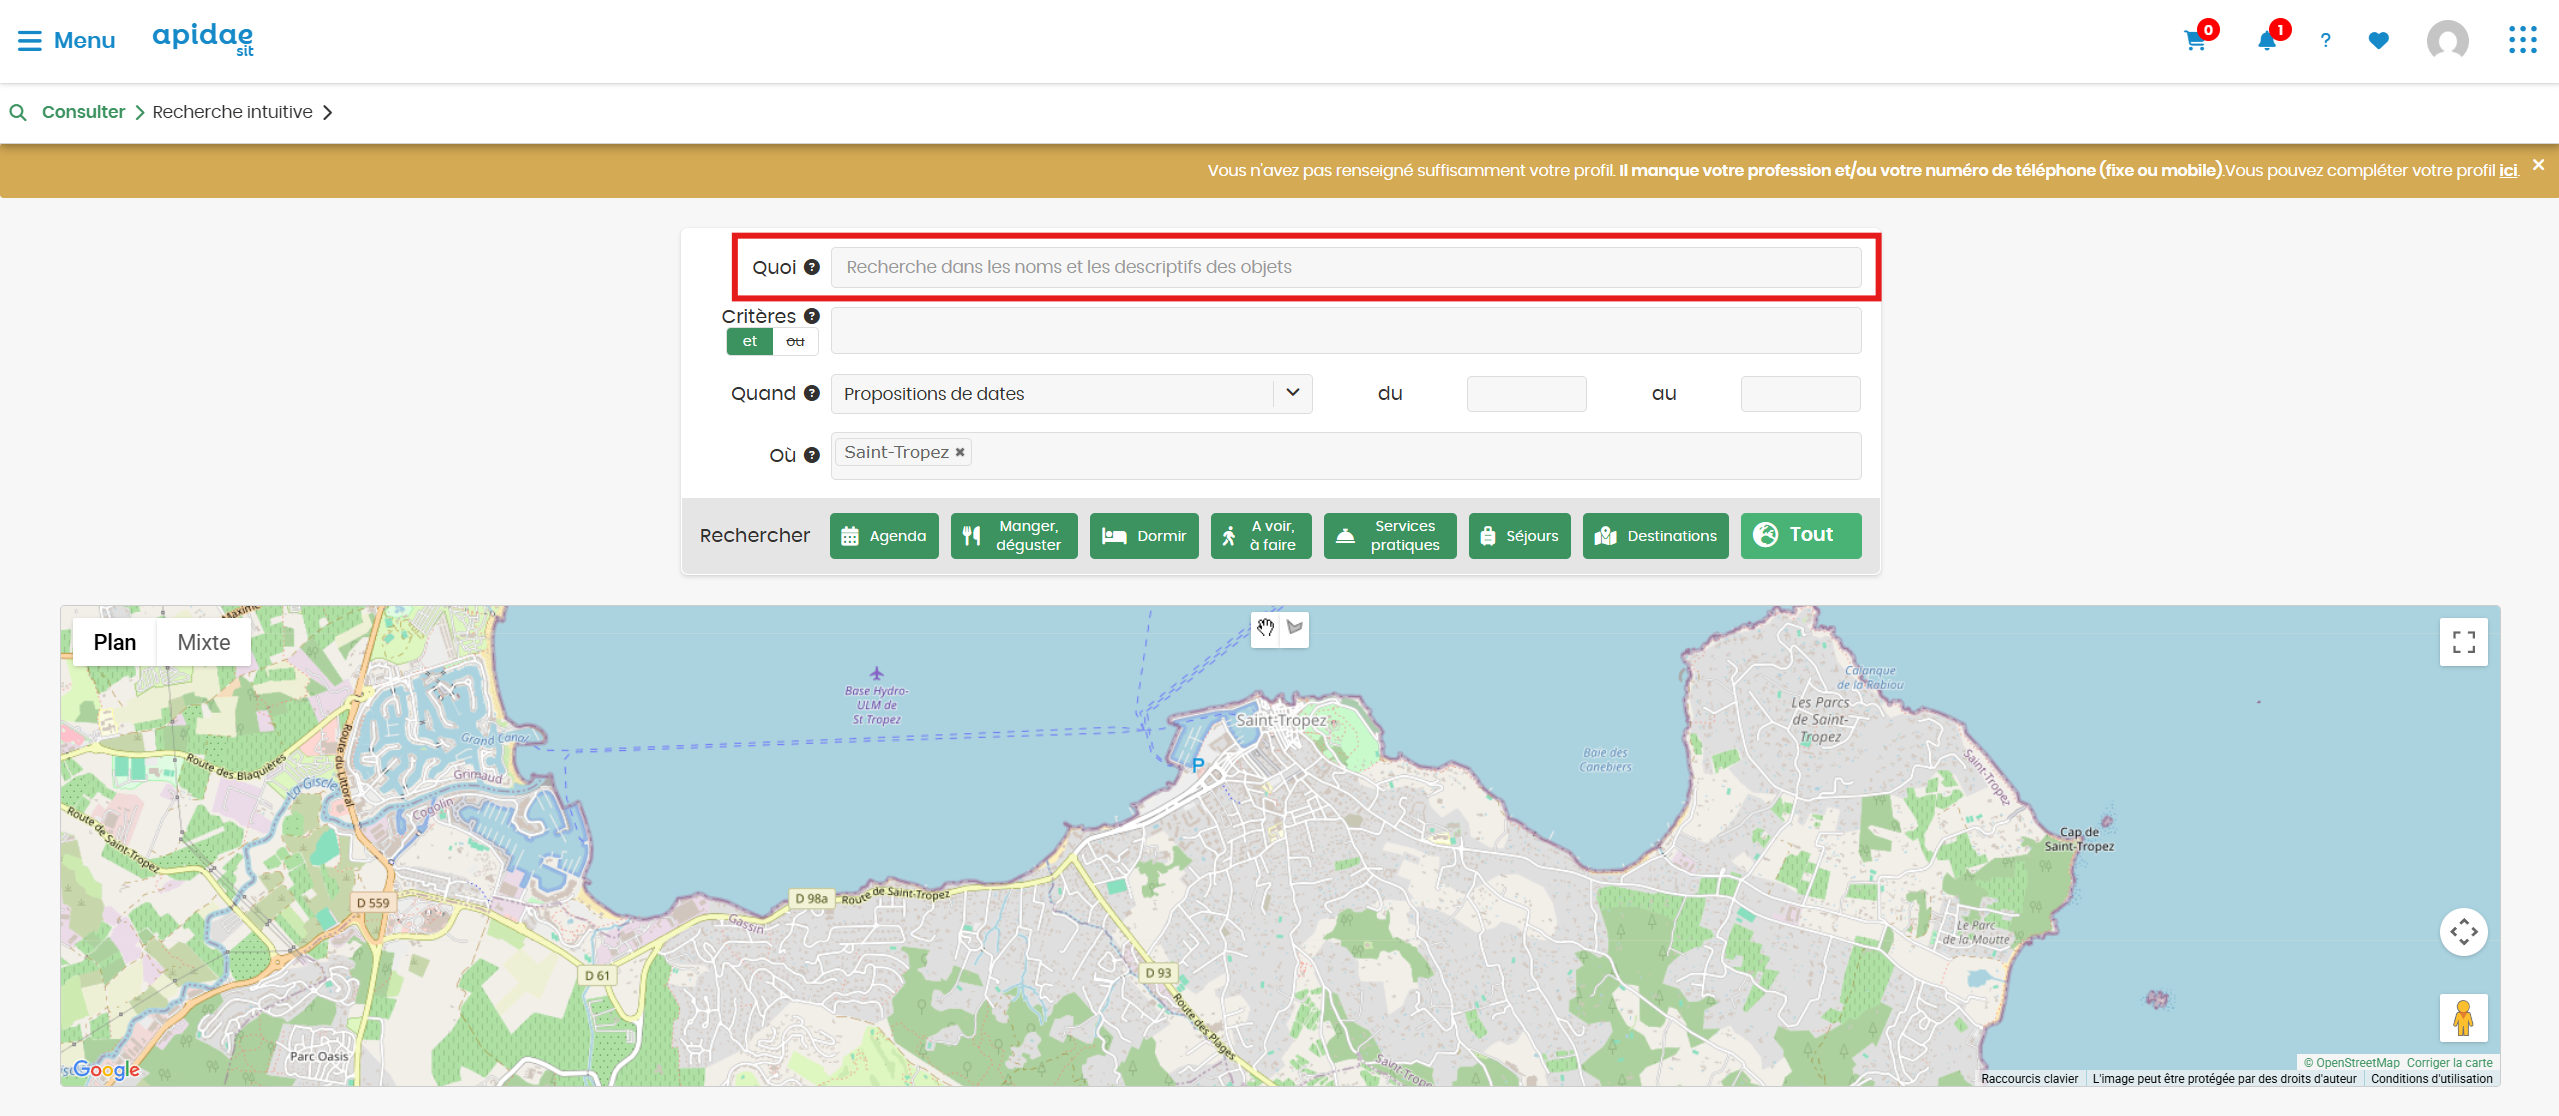The height and width of the screenshot is (1116, 2559).
Task: Remove the Saint-Tropez location tag
Action: click(960, 452)
